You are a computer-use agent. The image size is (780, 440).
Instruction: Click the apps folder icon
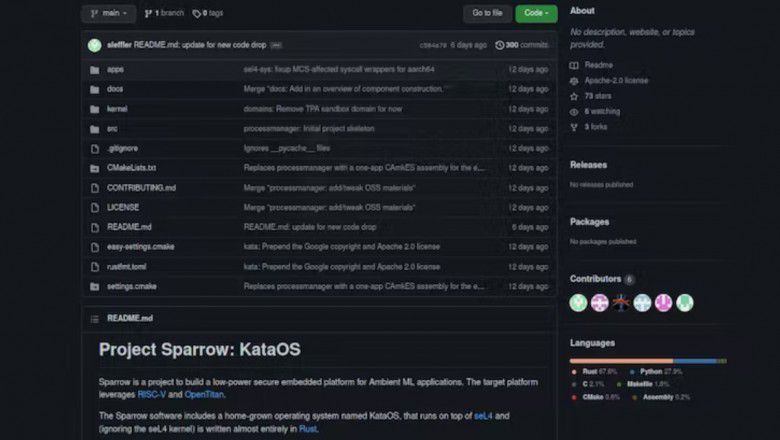tap(95, 70)
